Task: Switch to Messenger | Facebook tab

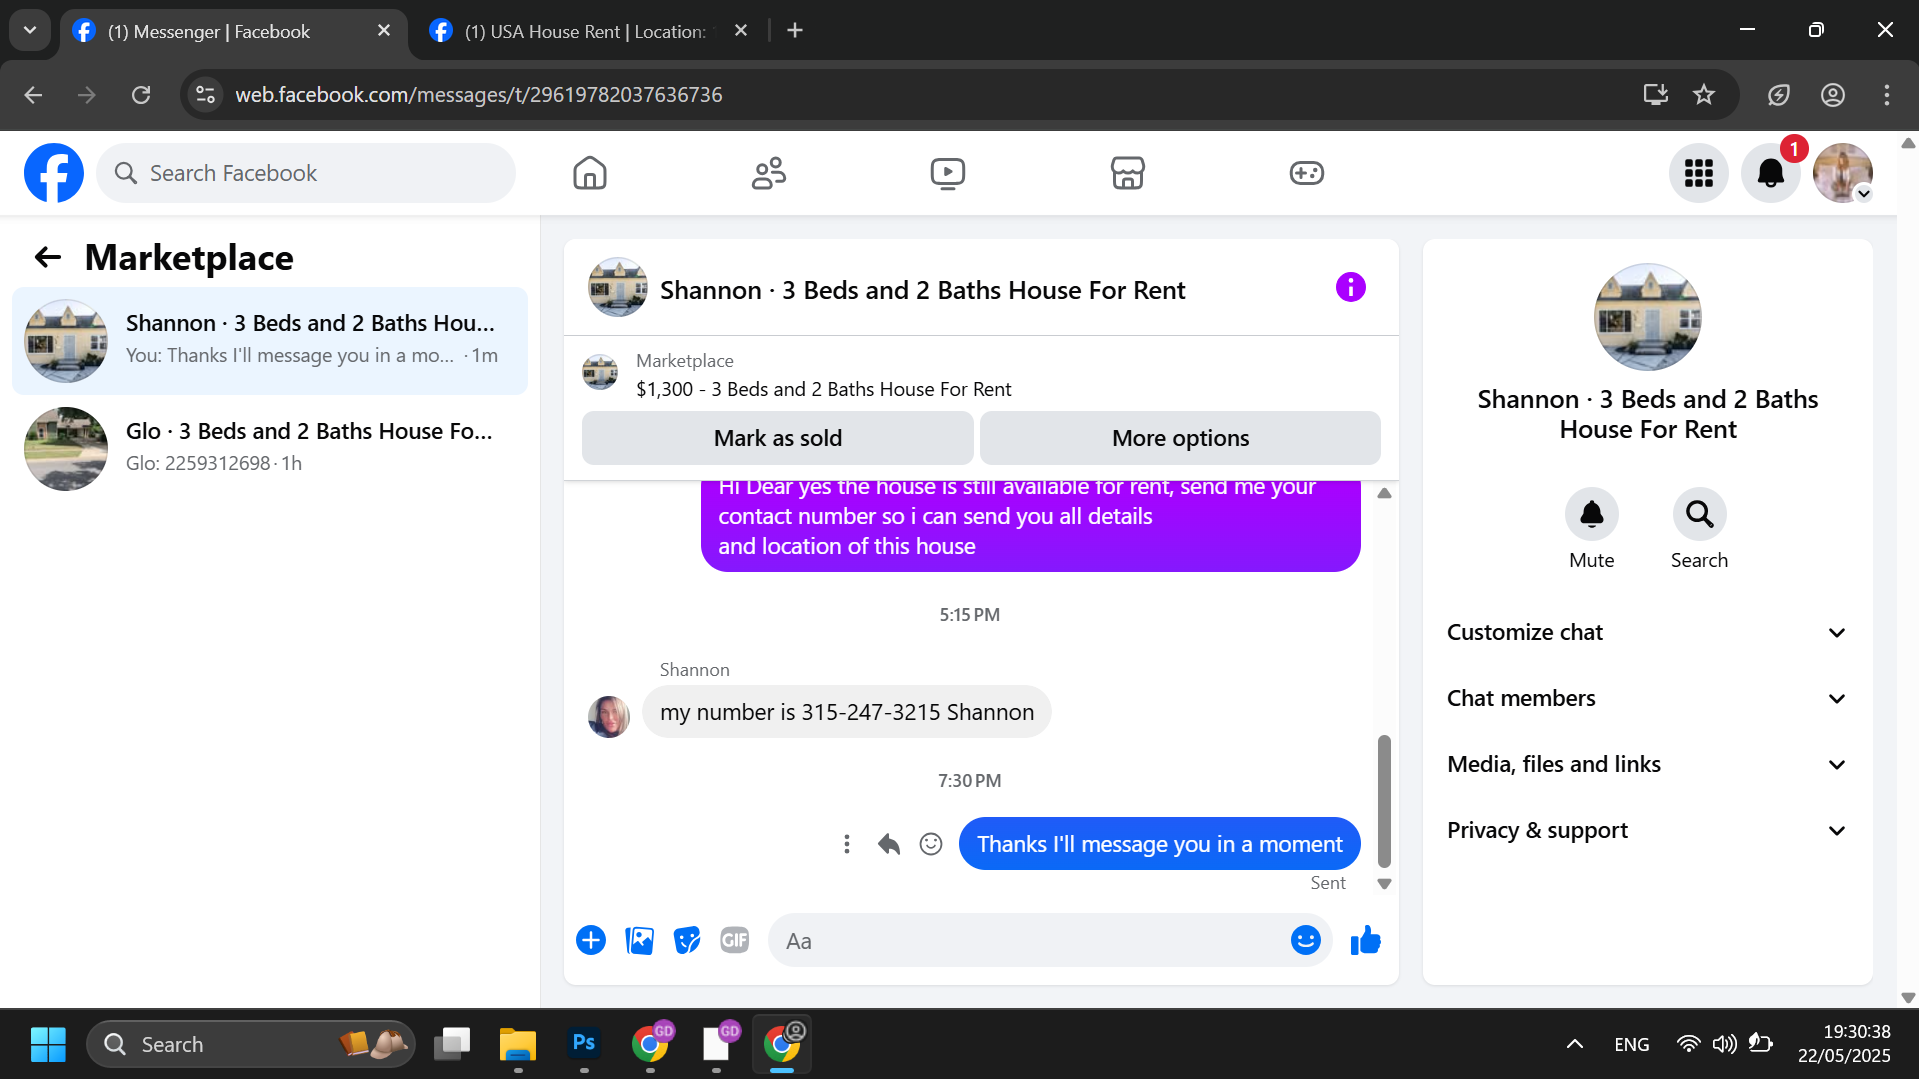Action: point(233,31)
